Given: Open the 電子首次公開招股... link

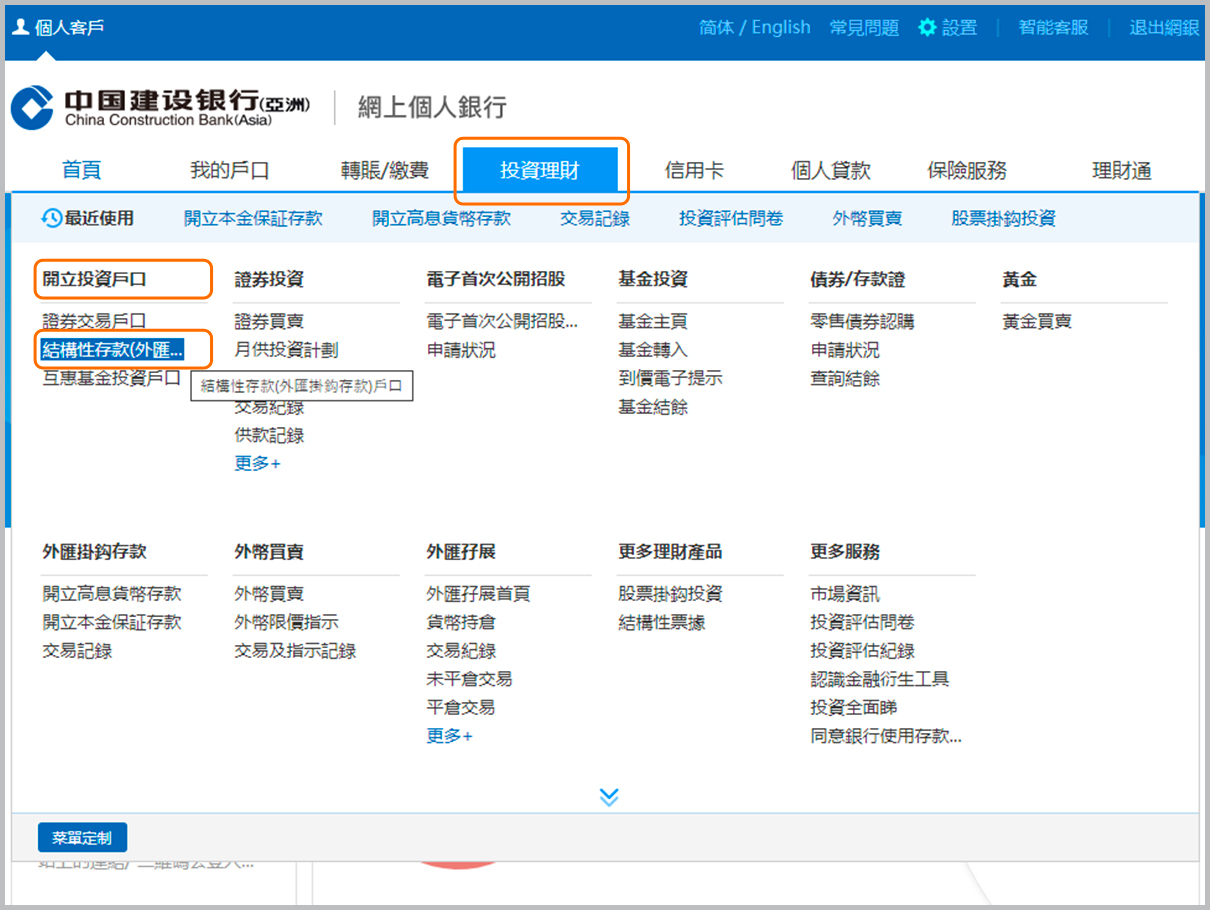Looking at the screenshot, I should click(x=502, y=322).
